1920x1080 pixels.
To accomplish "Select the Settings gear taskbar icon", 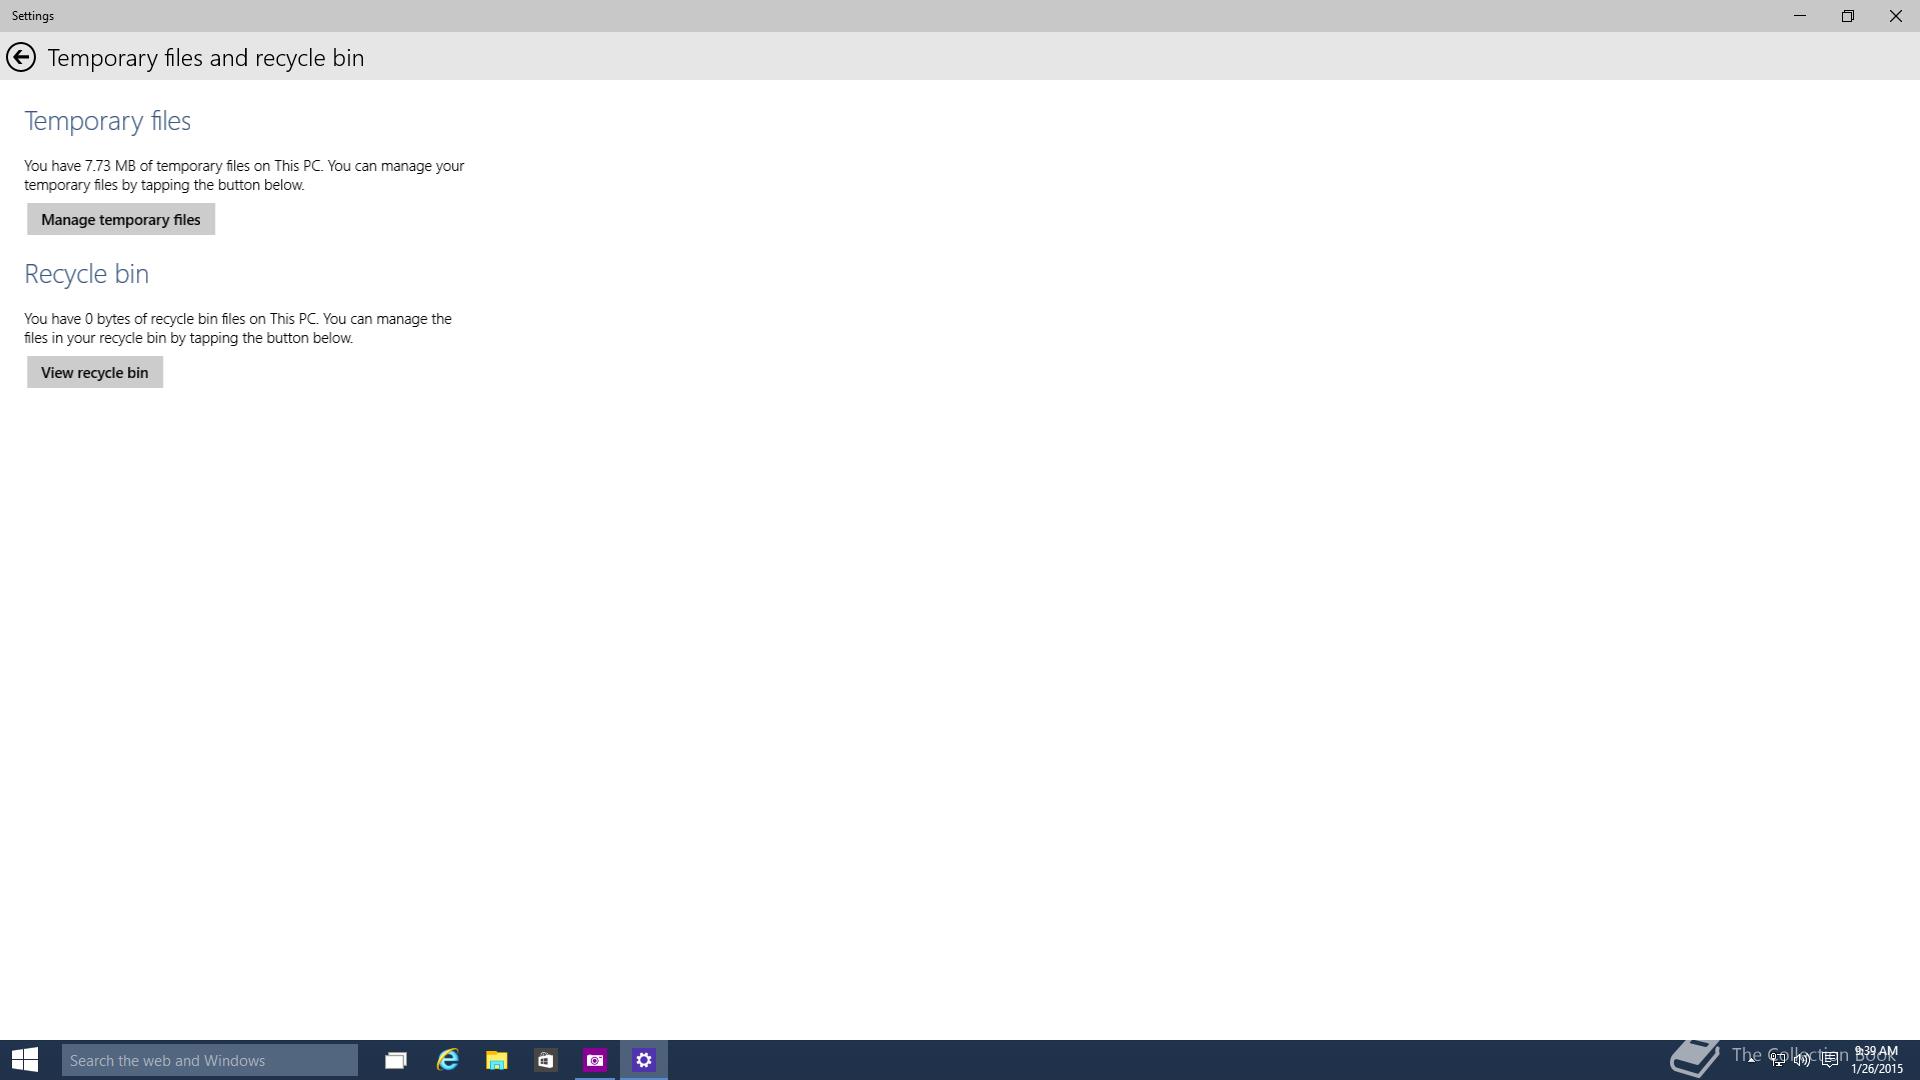I will [x=644, y=1060].
